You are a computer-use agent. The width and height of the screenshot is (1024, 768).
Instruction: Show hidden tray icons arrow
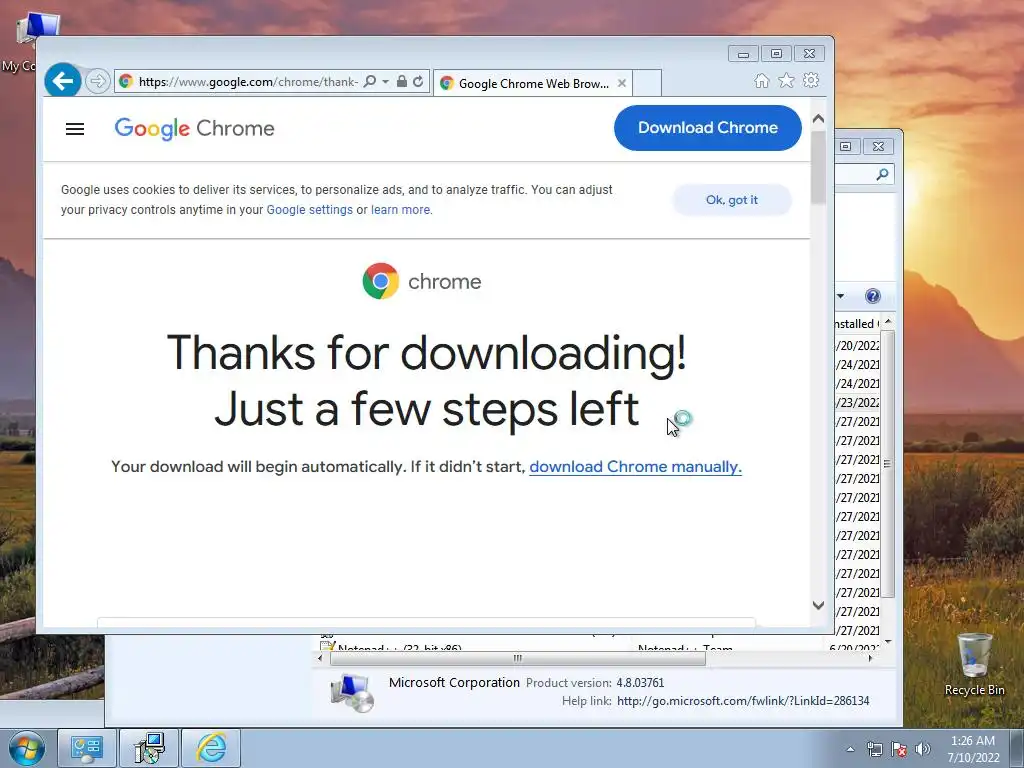coord(850,749)
